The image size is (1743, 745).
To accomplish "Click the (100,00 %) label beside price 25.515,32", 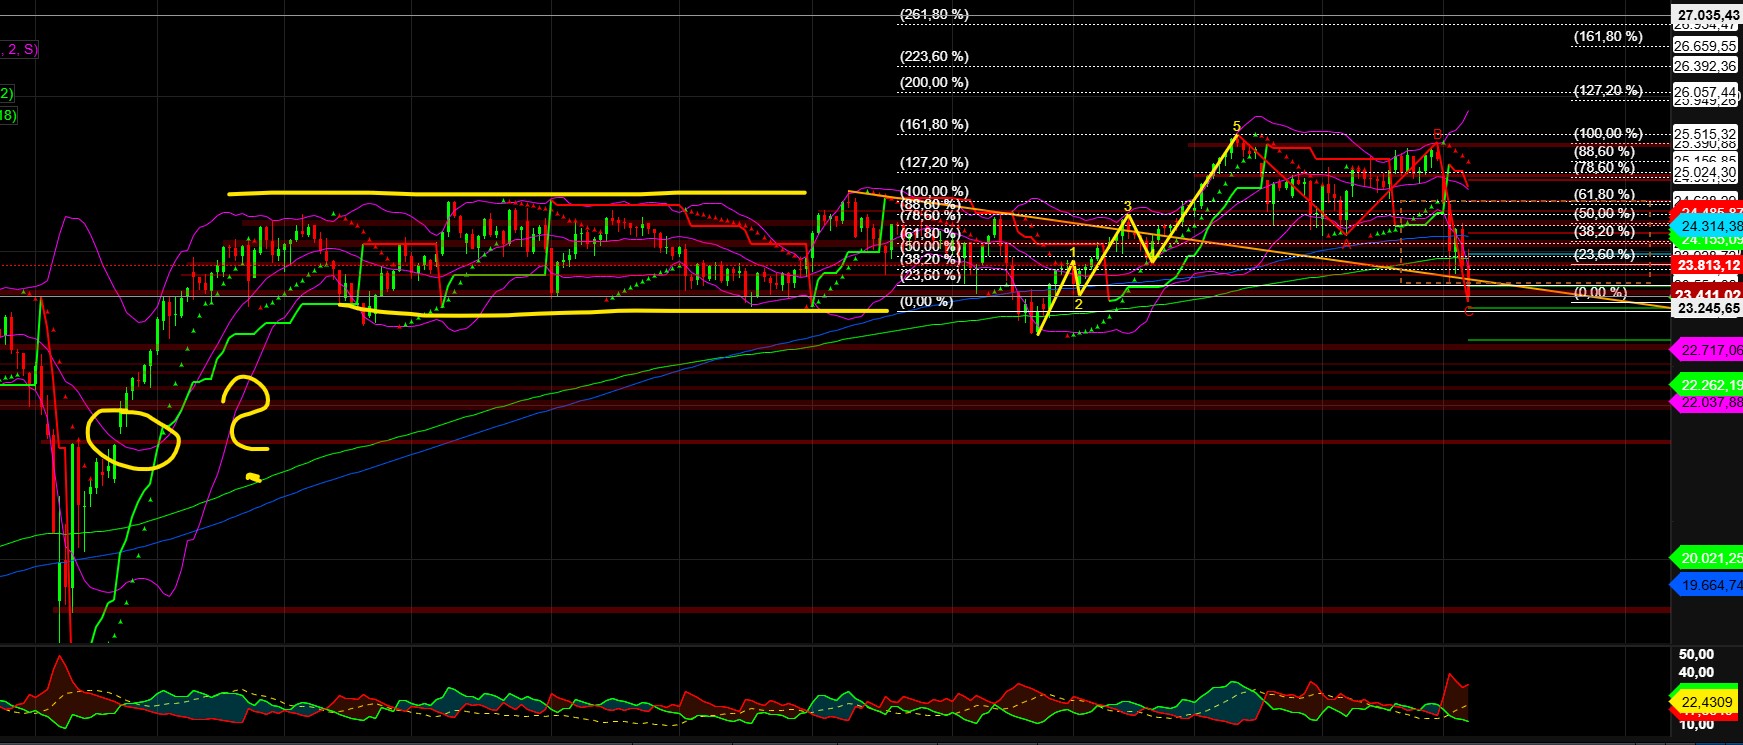I will [1608, 134].
